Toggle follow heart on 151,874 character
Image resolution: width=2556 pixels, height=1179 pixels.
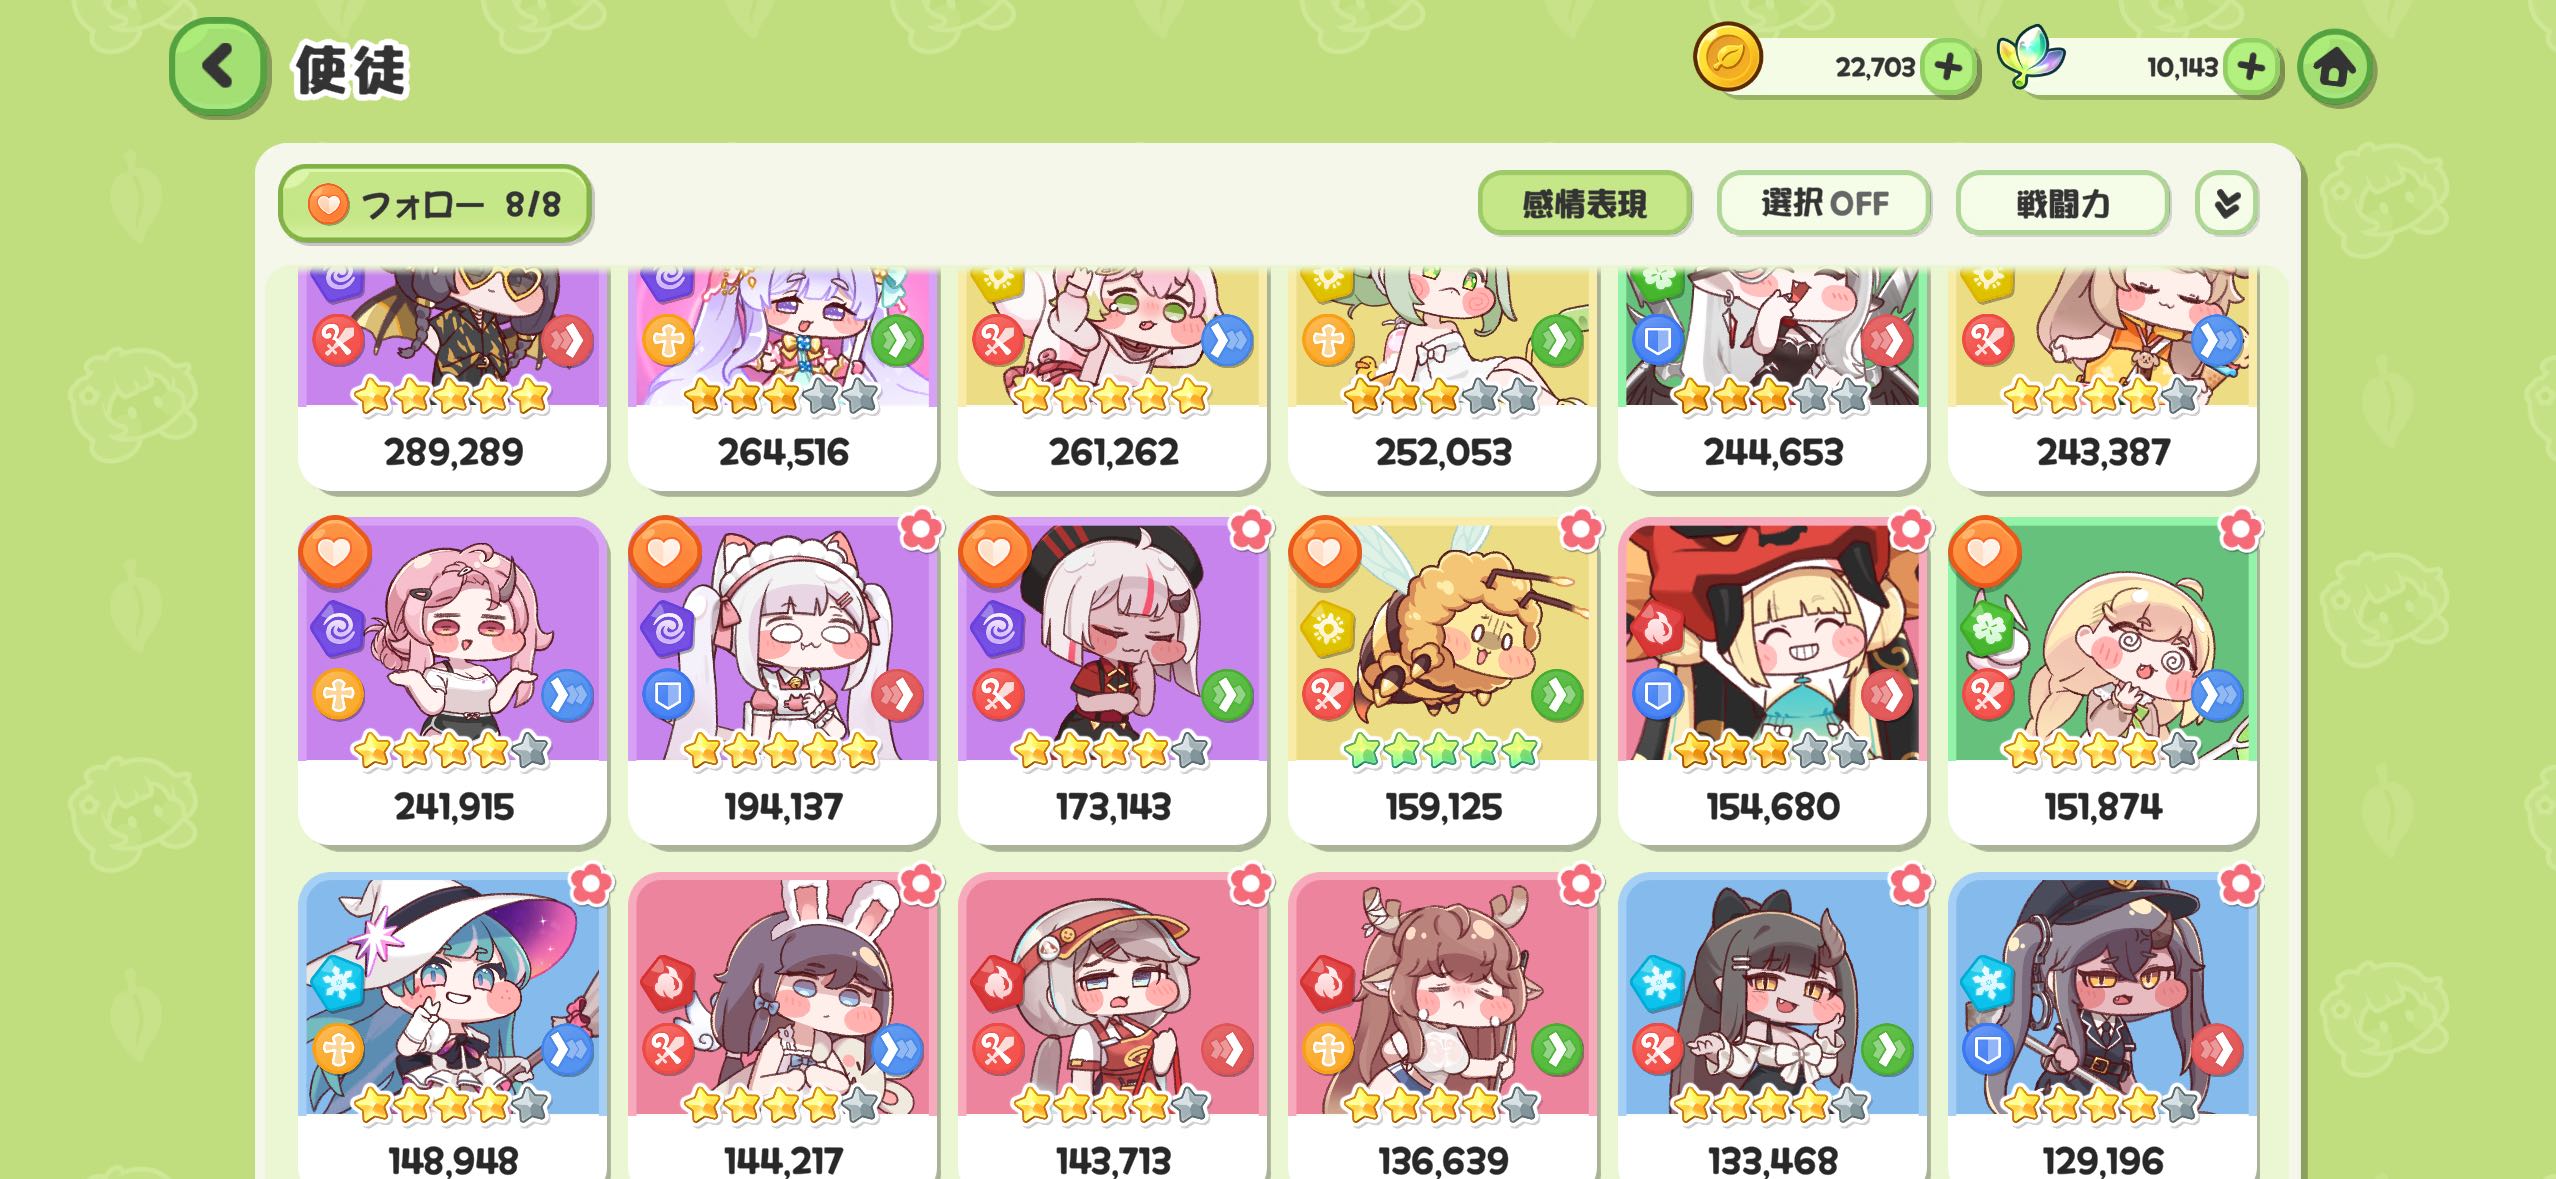pyautogui.click(x=1985, y=552)
